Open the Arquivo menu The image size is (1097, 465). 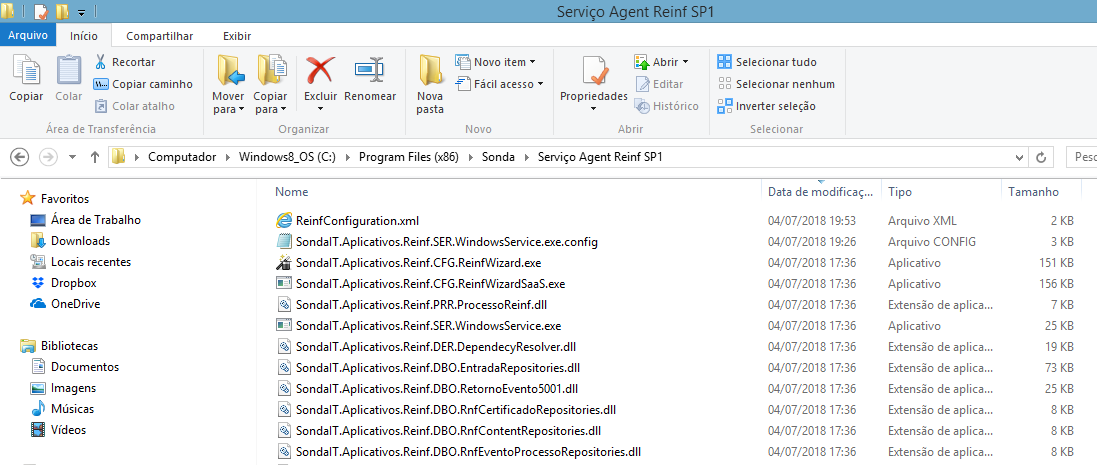click(27, 36)
